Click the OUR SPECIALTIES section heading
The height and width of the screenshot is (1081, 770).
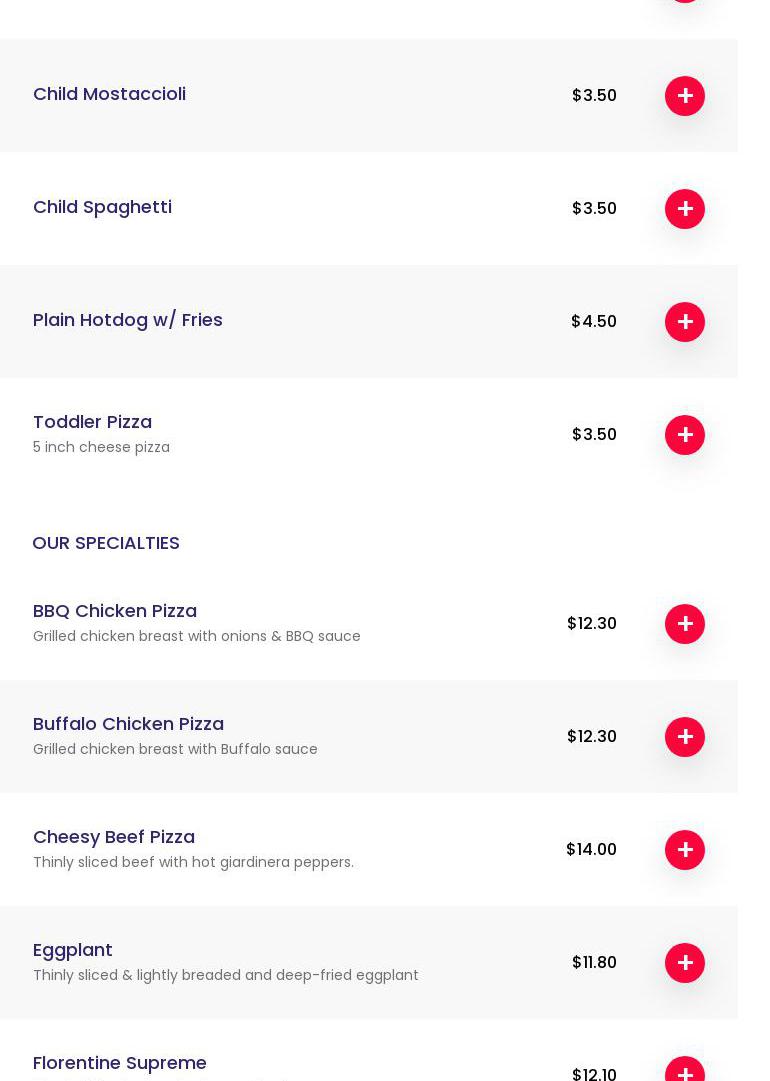(106, 543)
